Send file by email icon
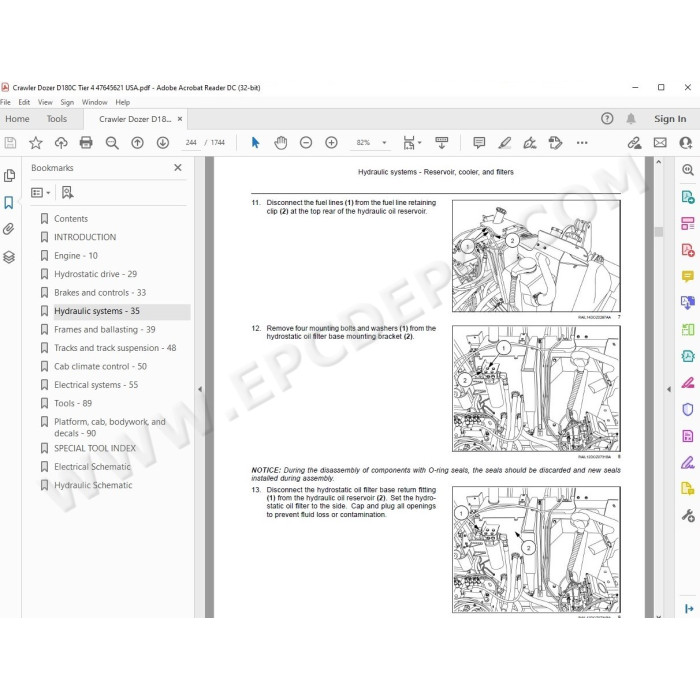 click(x=660, y=143)
